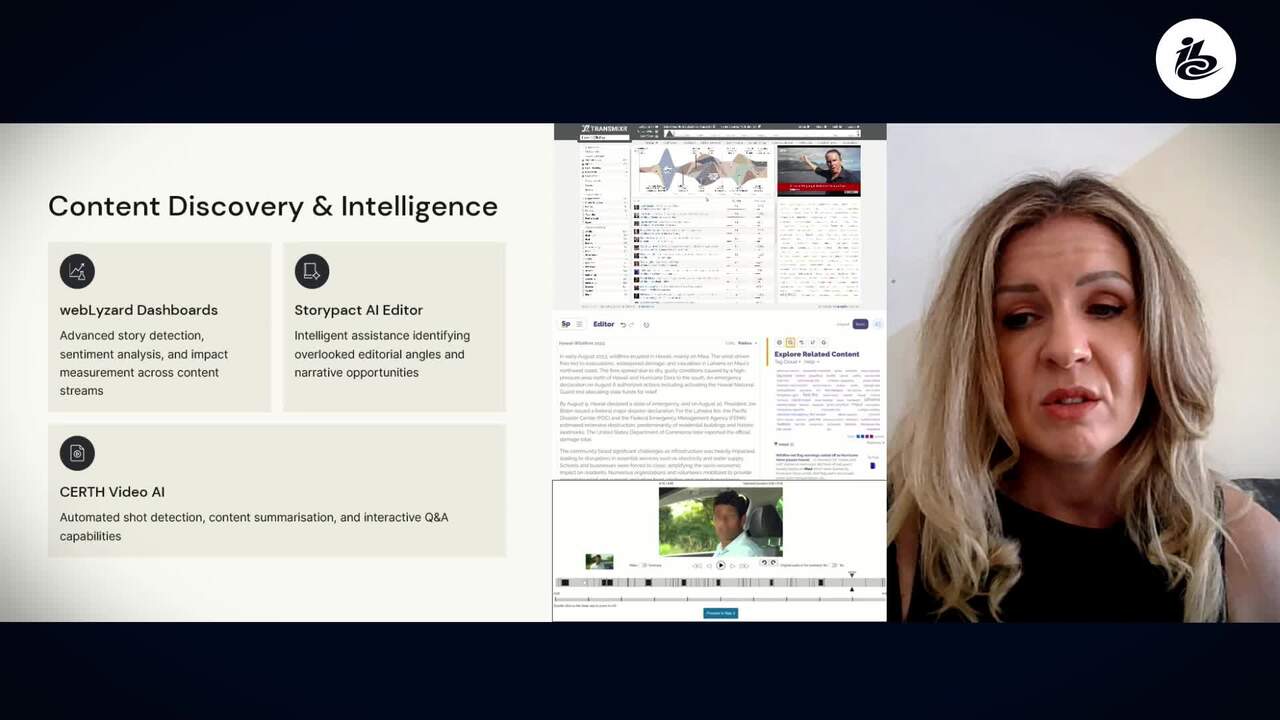Open the style dropdown at editor top right

(749, 343)
